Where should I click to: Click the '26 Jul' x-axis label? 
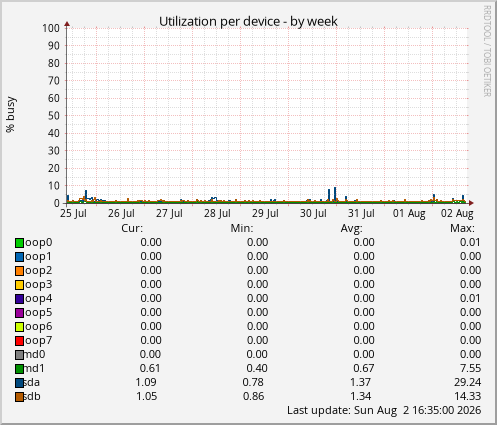[121, 213]
